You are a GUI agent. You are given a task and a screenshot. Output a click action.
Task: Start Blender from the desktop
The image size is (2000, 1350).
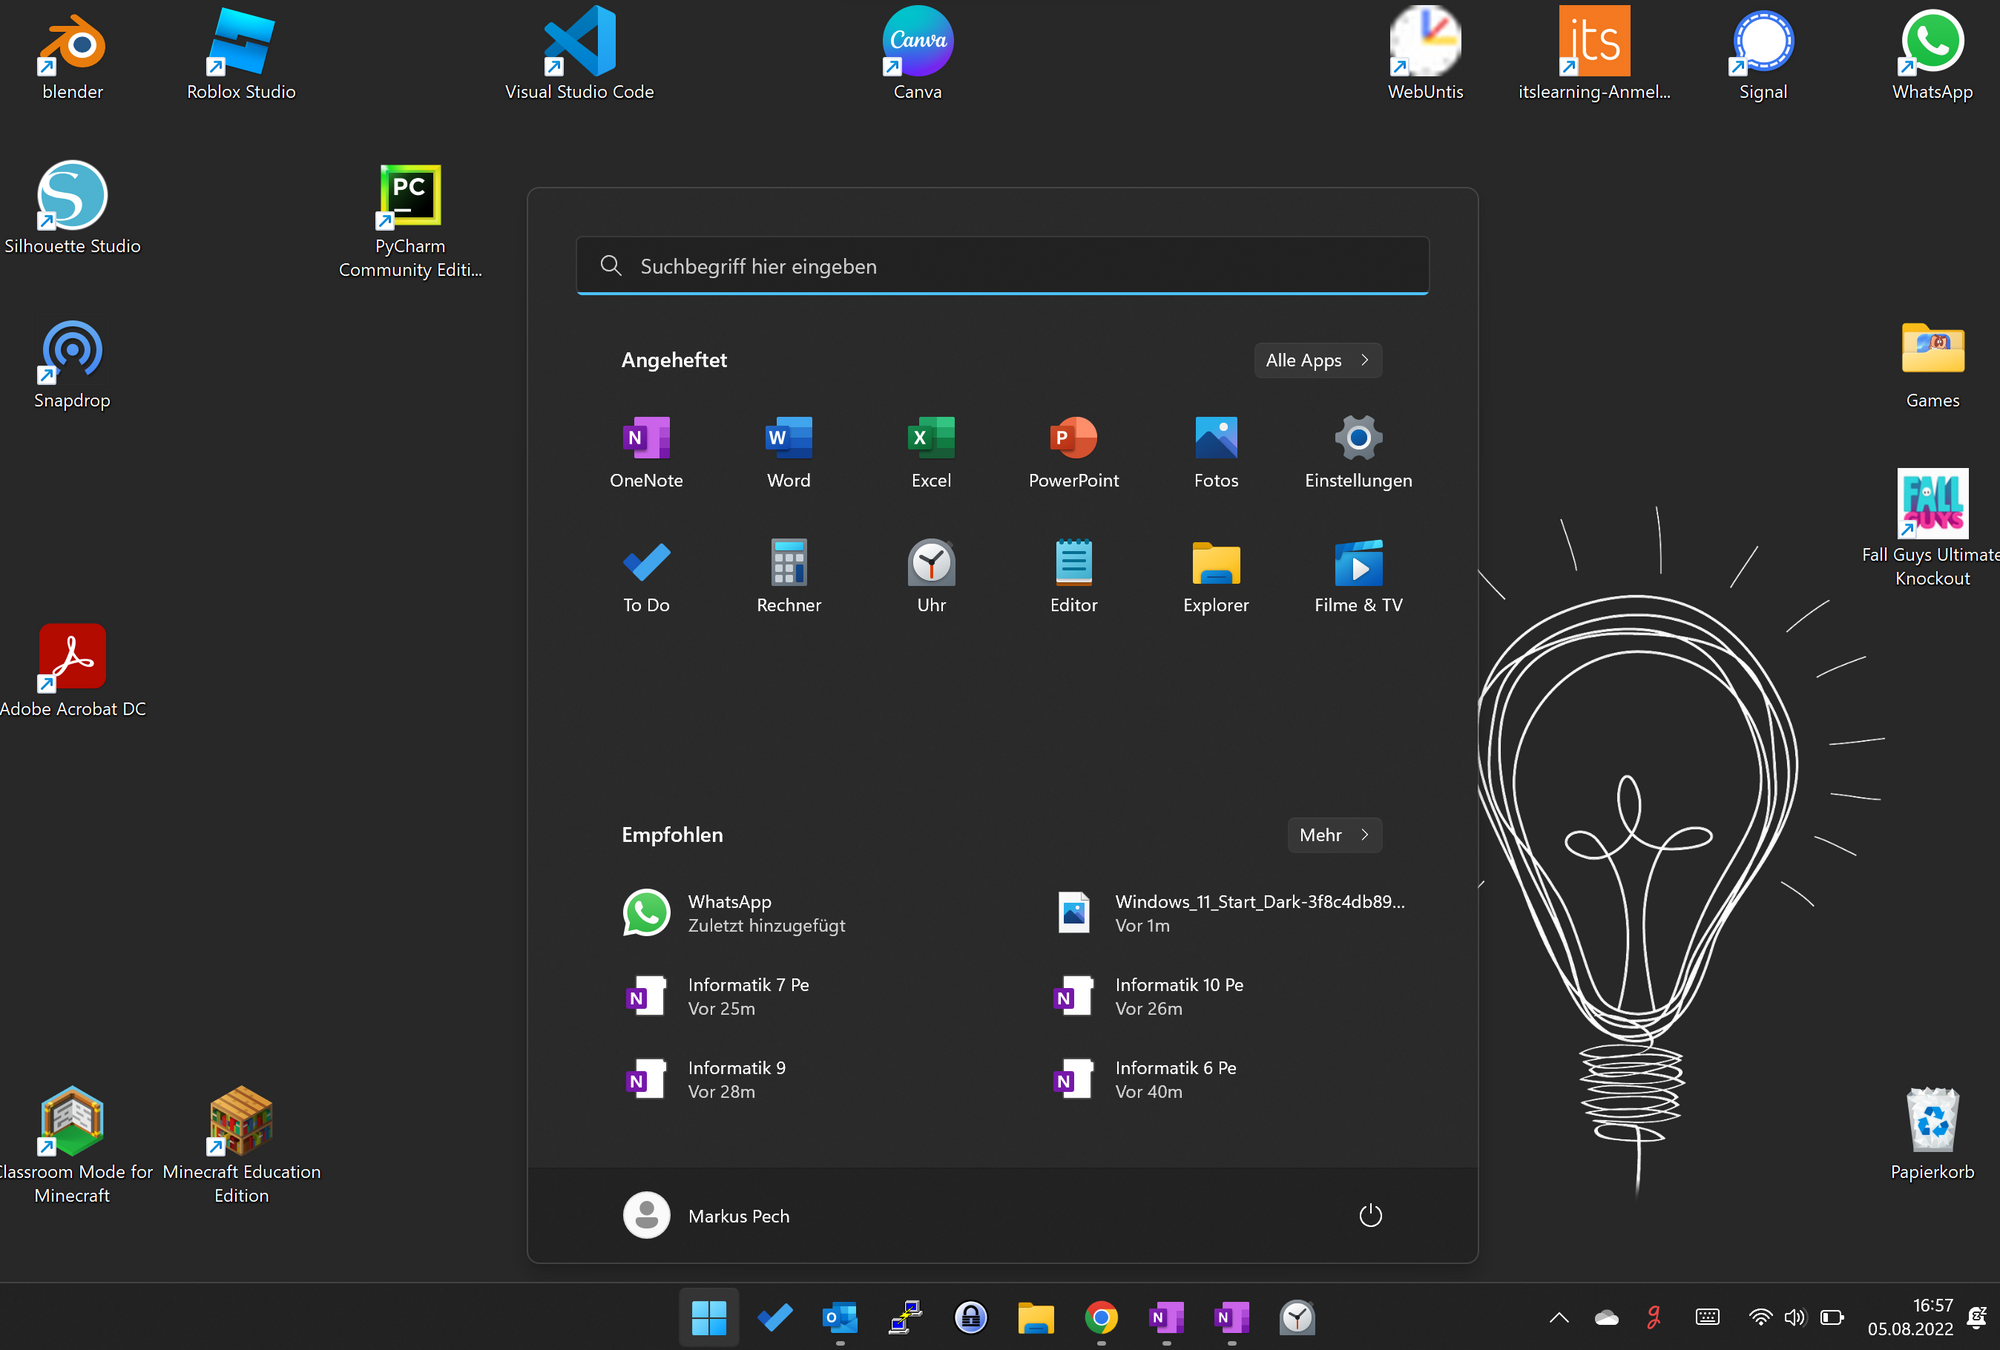click(72, 45)
